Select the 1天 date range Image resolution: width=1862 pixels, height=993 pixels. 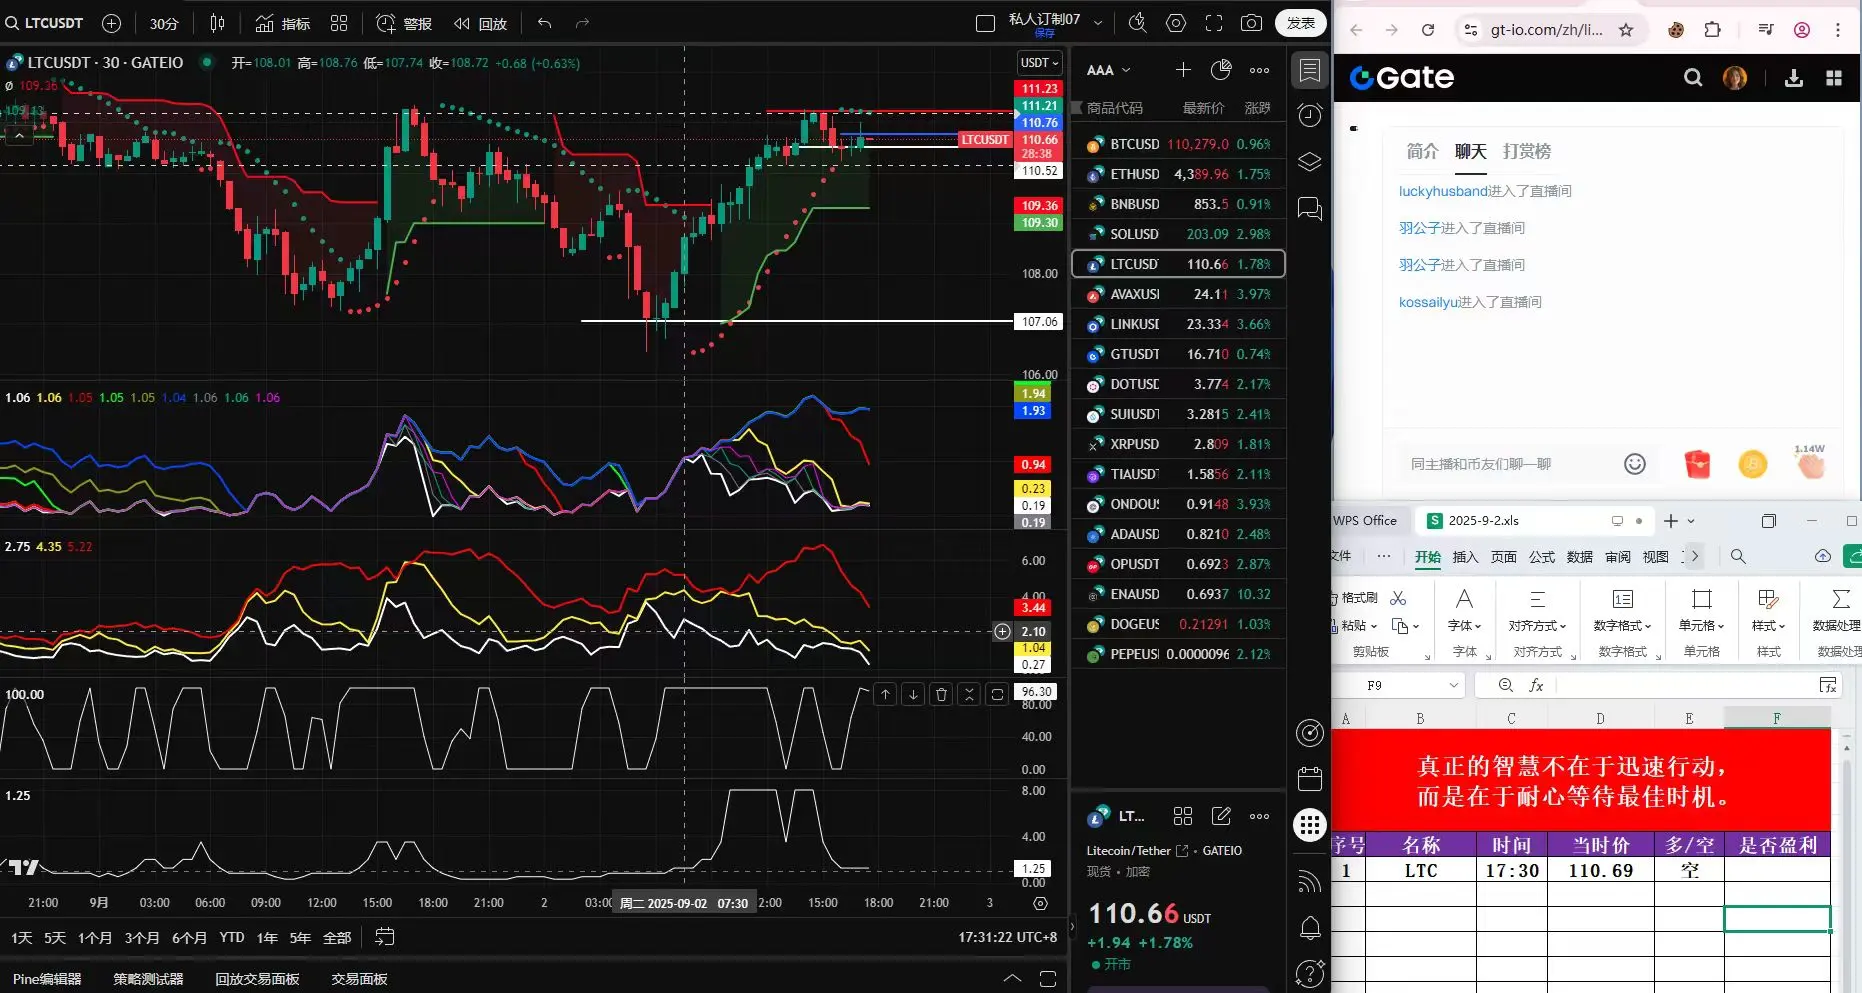tap(22, 938)
